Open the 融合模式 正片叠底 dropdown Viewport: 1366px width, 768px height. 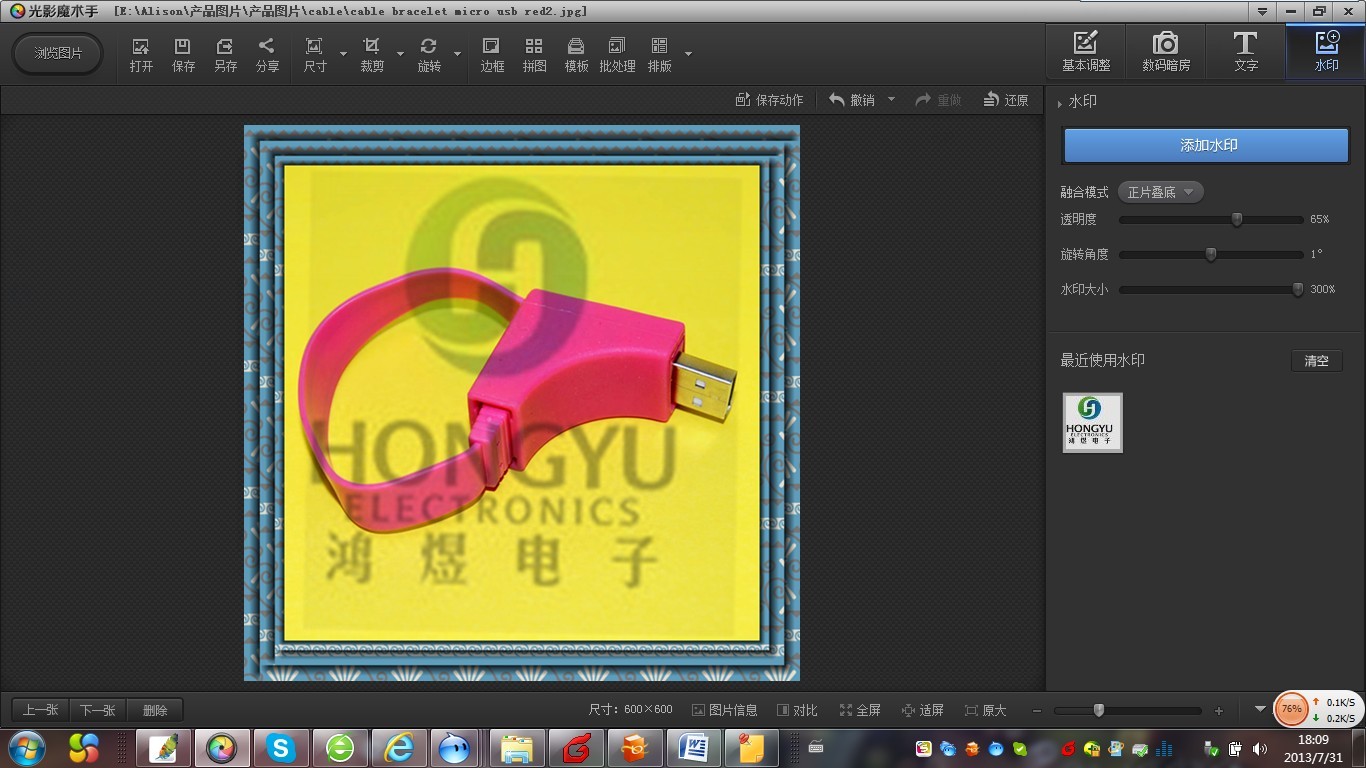point(1161,192)
